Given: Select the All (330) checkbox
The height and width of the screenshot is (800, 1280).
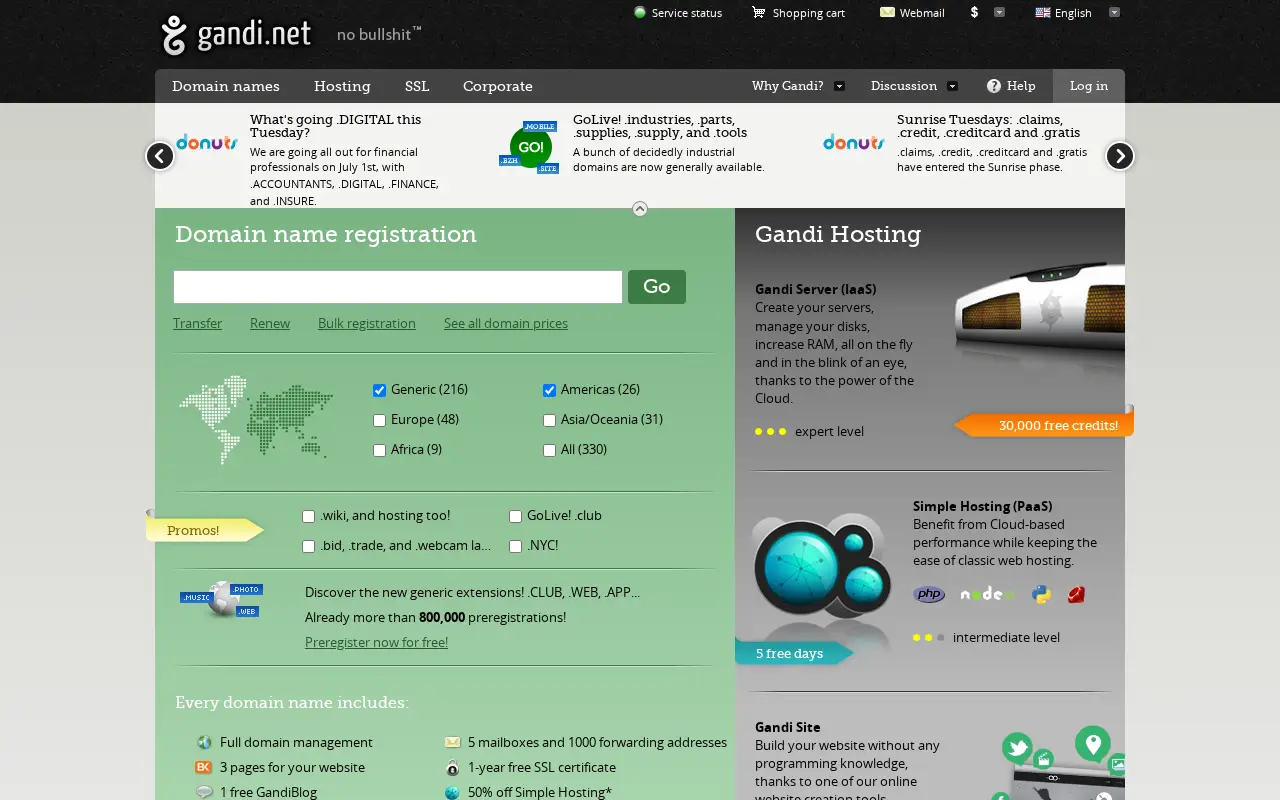Looking at the screenshot, I should tap(549, 450).
